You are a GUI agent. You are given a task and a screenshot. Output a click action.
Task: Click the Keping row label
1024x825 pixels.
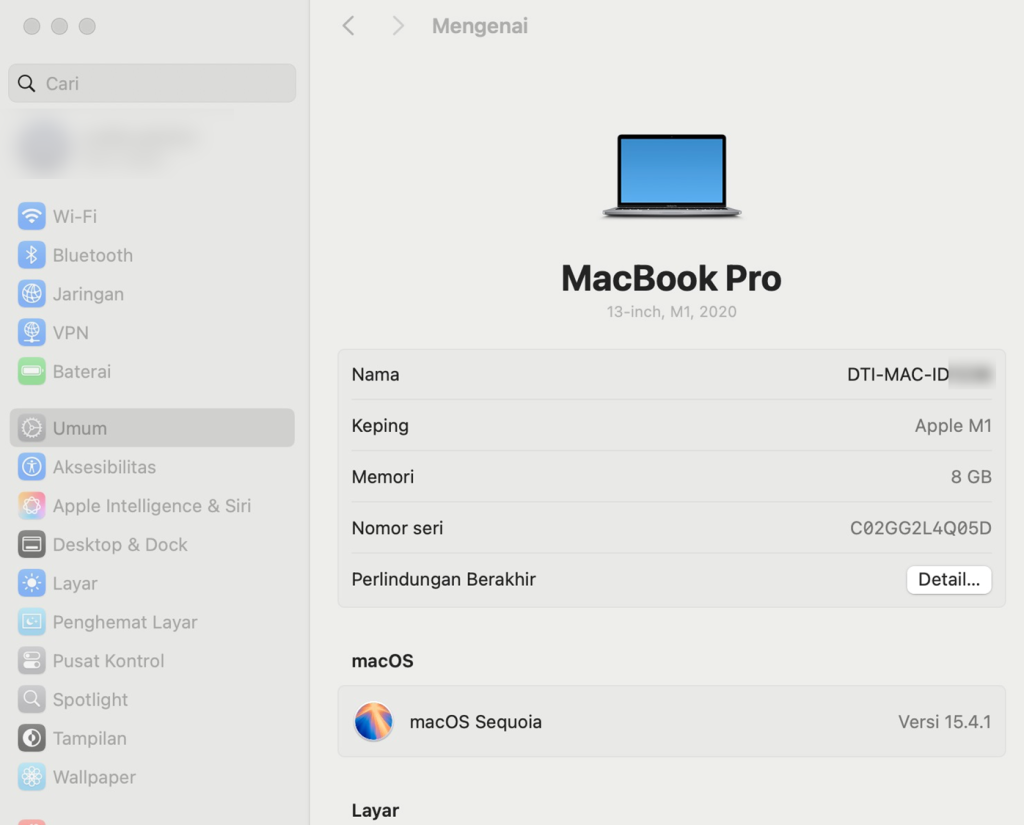coord(380,426)
